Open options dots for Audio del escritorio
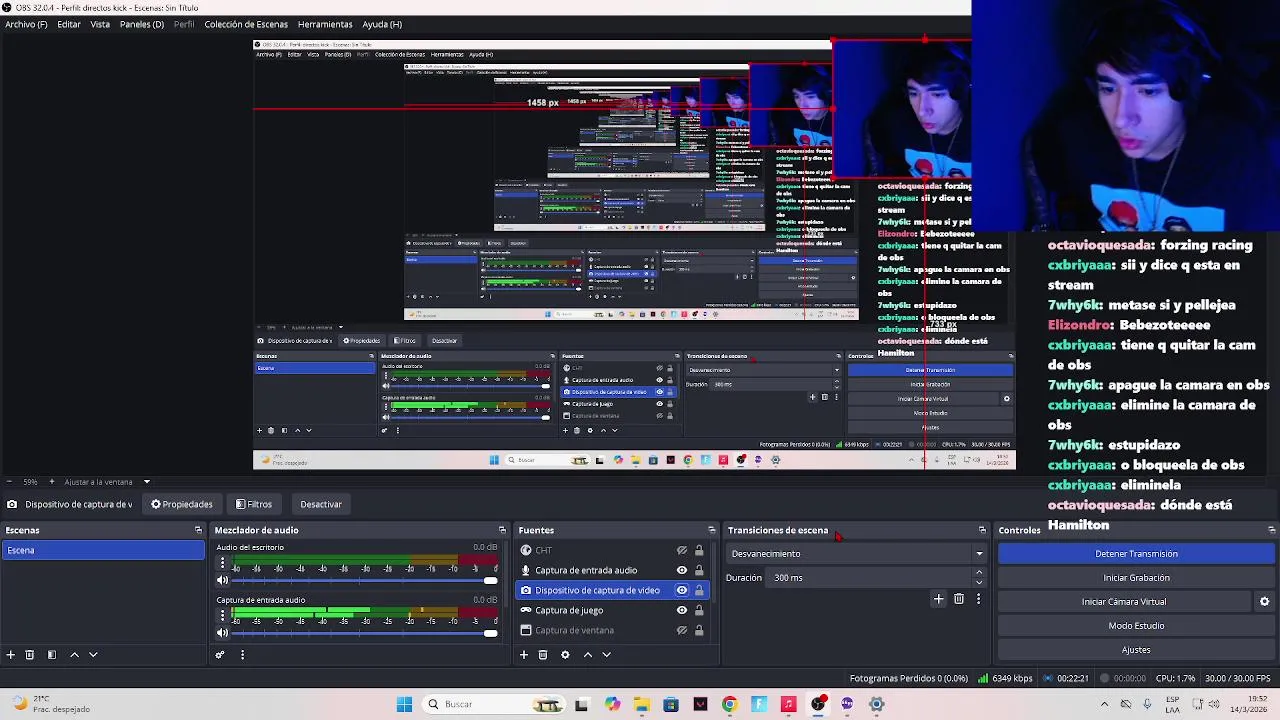 pyautogui.click(x=222, y=564)
